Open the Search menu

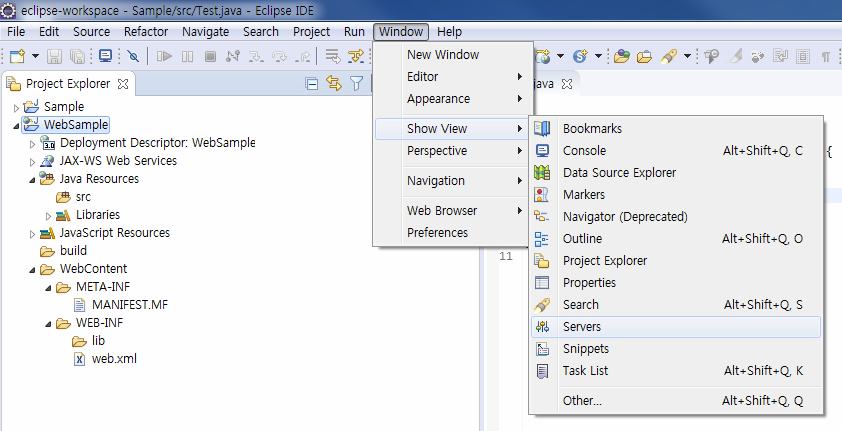[x=260, y=32]
